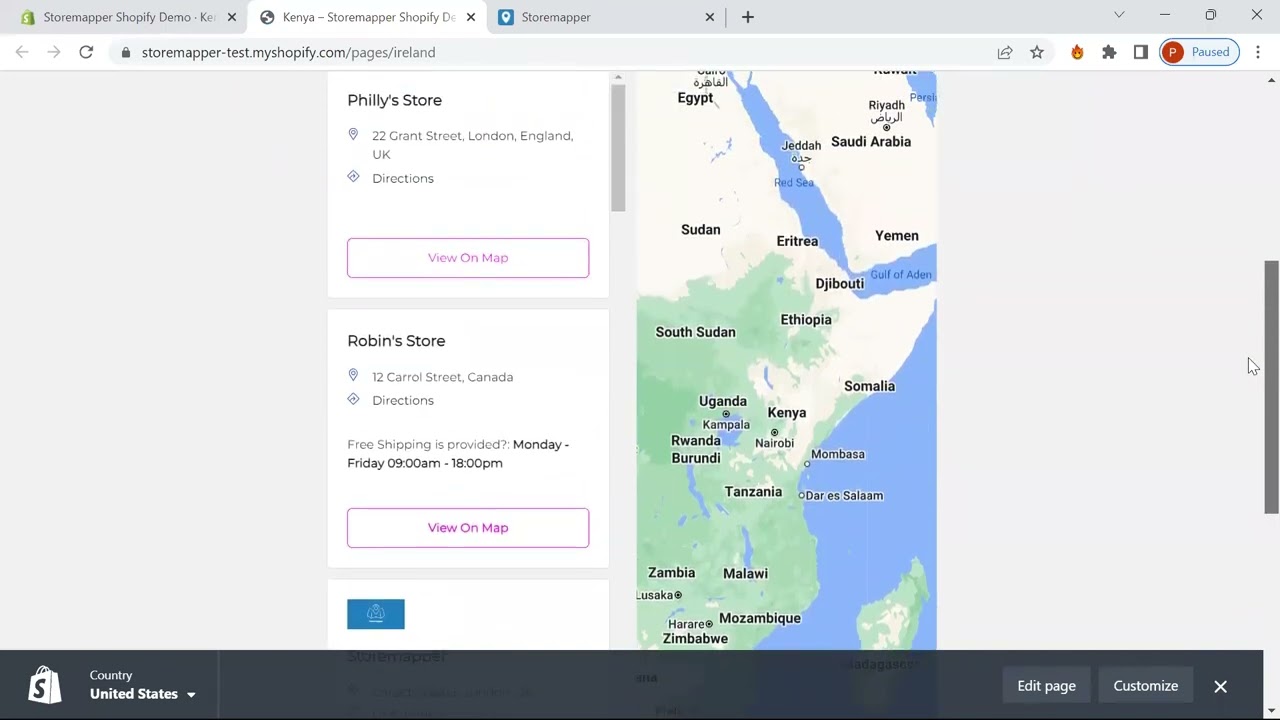Click Mombasa city marker on map
The height and width of the screenshot is (720, 1280).
[807, 464]
